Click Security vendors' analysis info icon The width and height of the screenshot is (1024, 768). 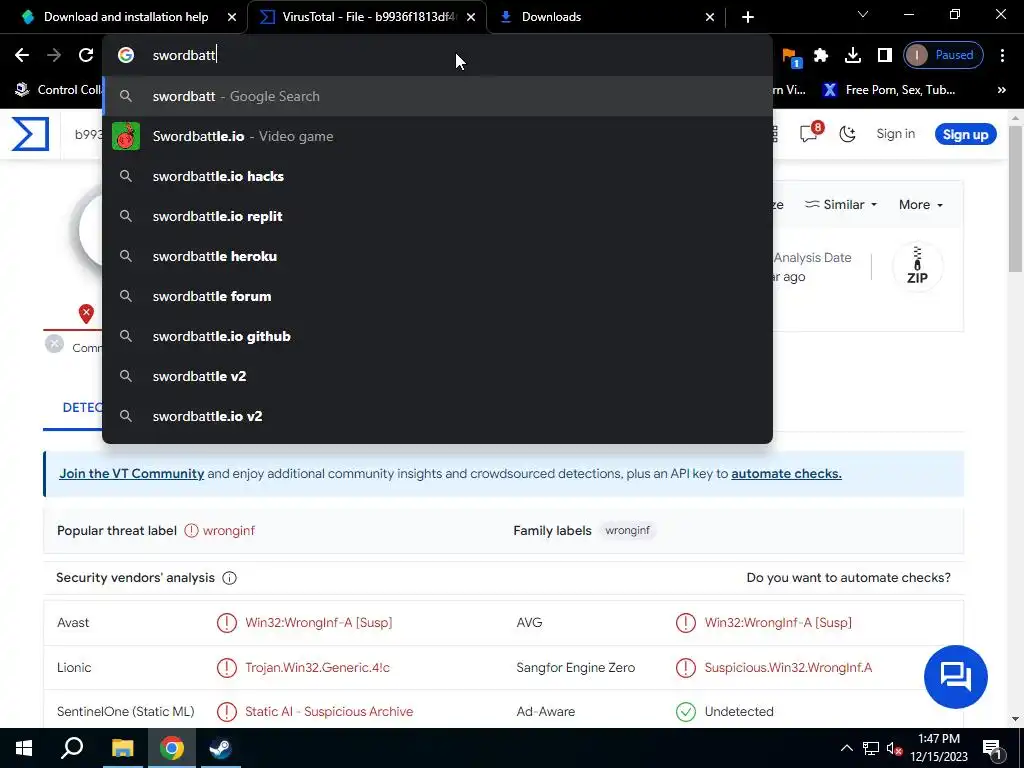[x=229, y=578]
